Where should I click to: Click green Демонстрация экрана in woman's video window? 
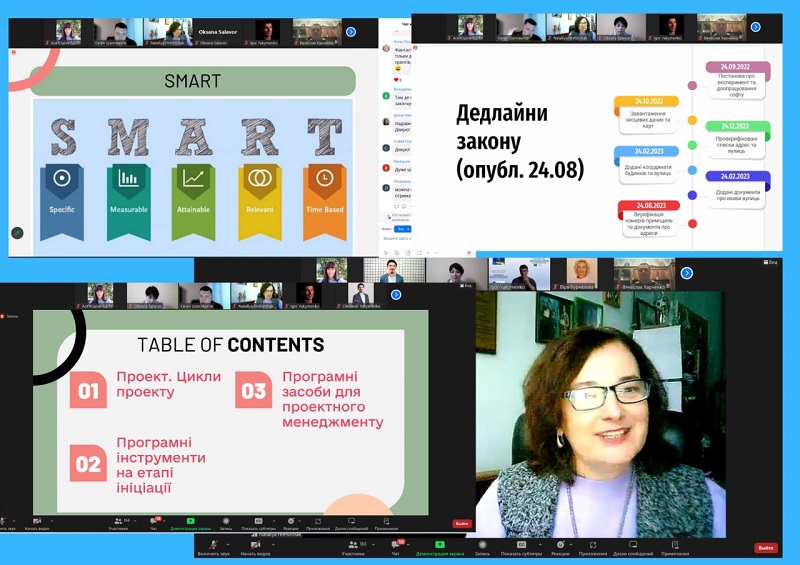(x=440, y=547)
